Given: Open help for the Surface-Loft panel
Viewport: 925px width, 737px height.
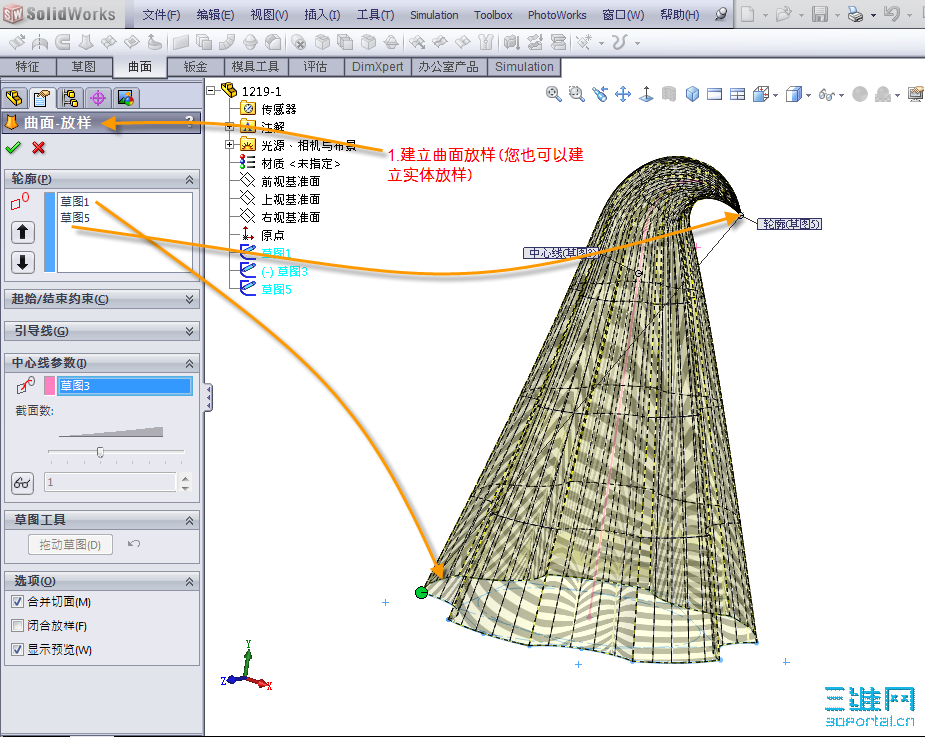Looking at the screenshot, I should [x=189, y=122].
